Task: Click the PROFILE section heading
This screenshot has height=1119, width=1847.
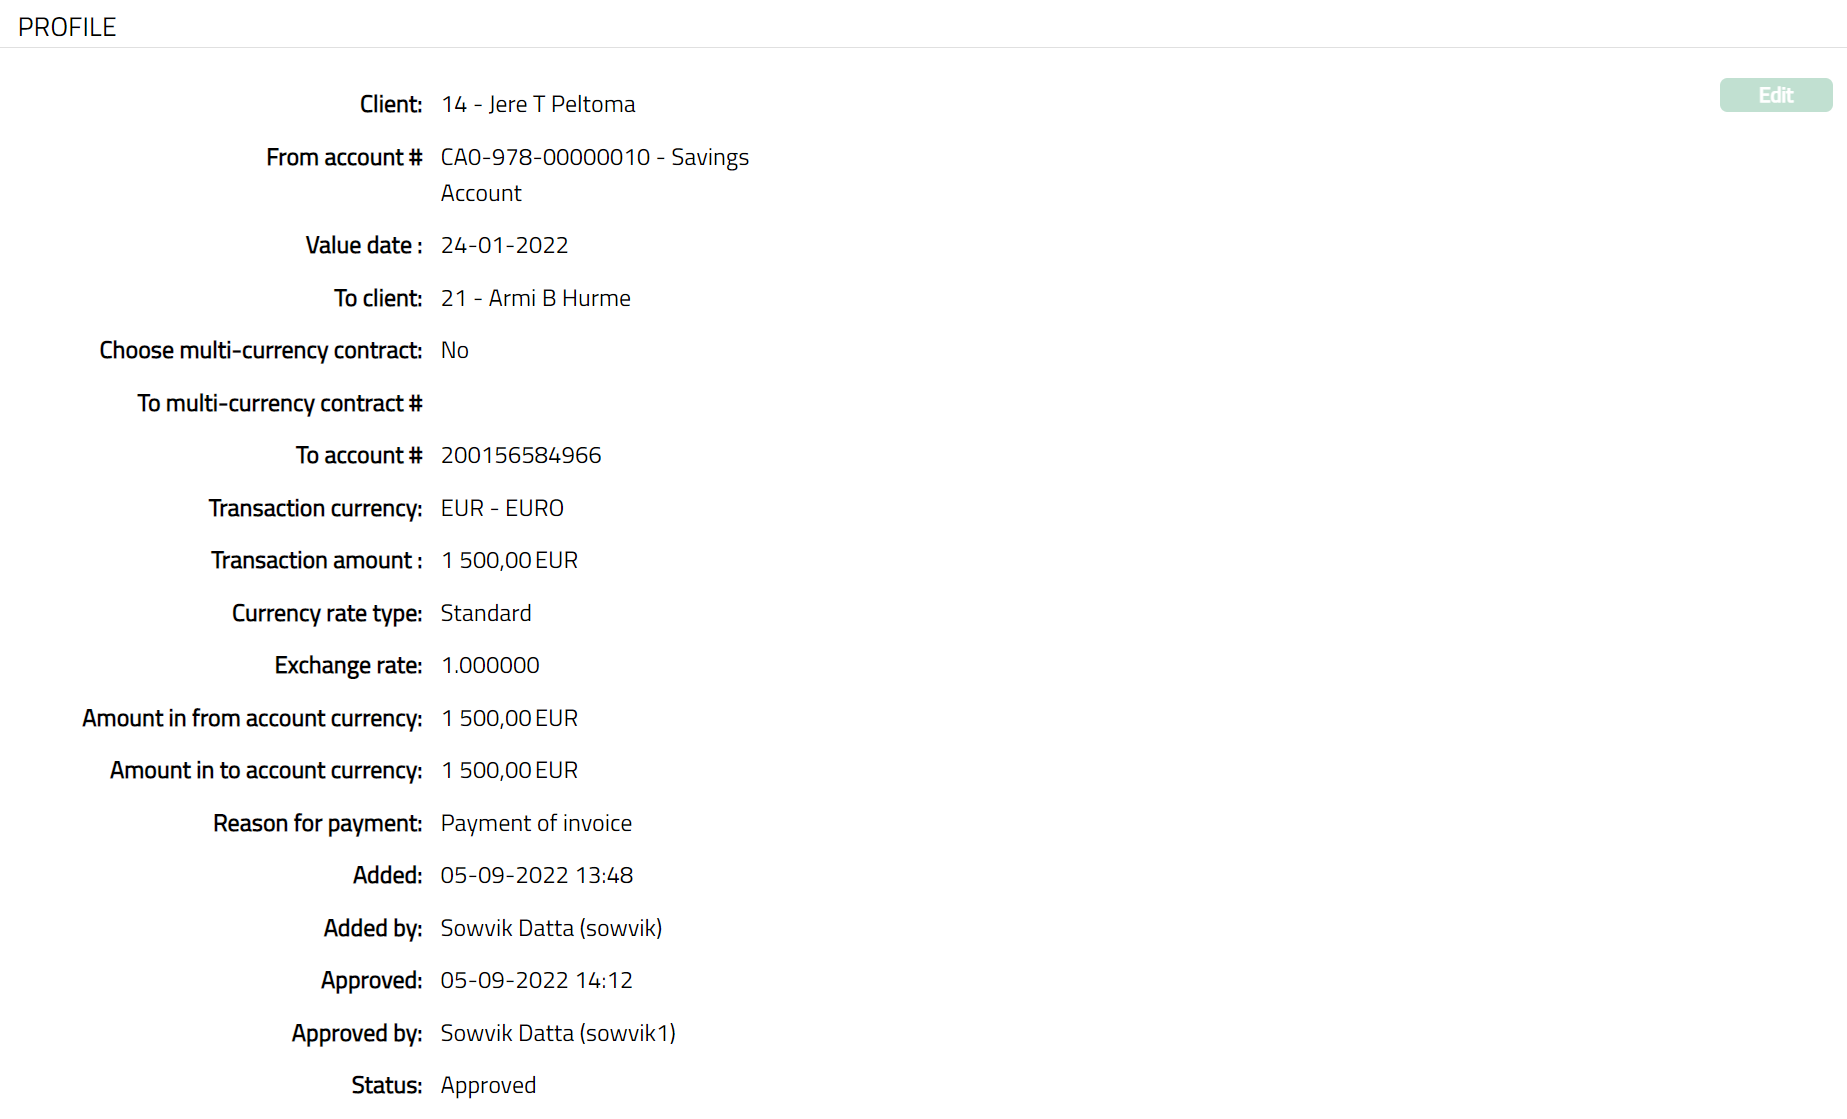Action: click(x=67, y=27)
